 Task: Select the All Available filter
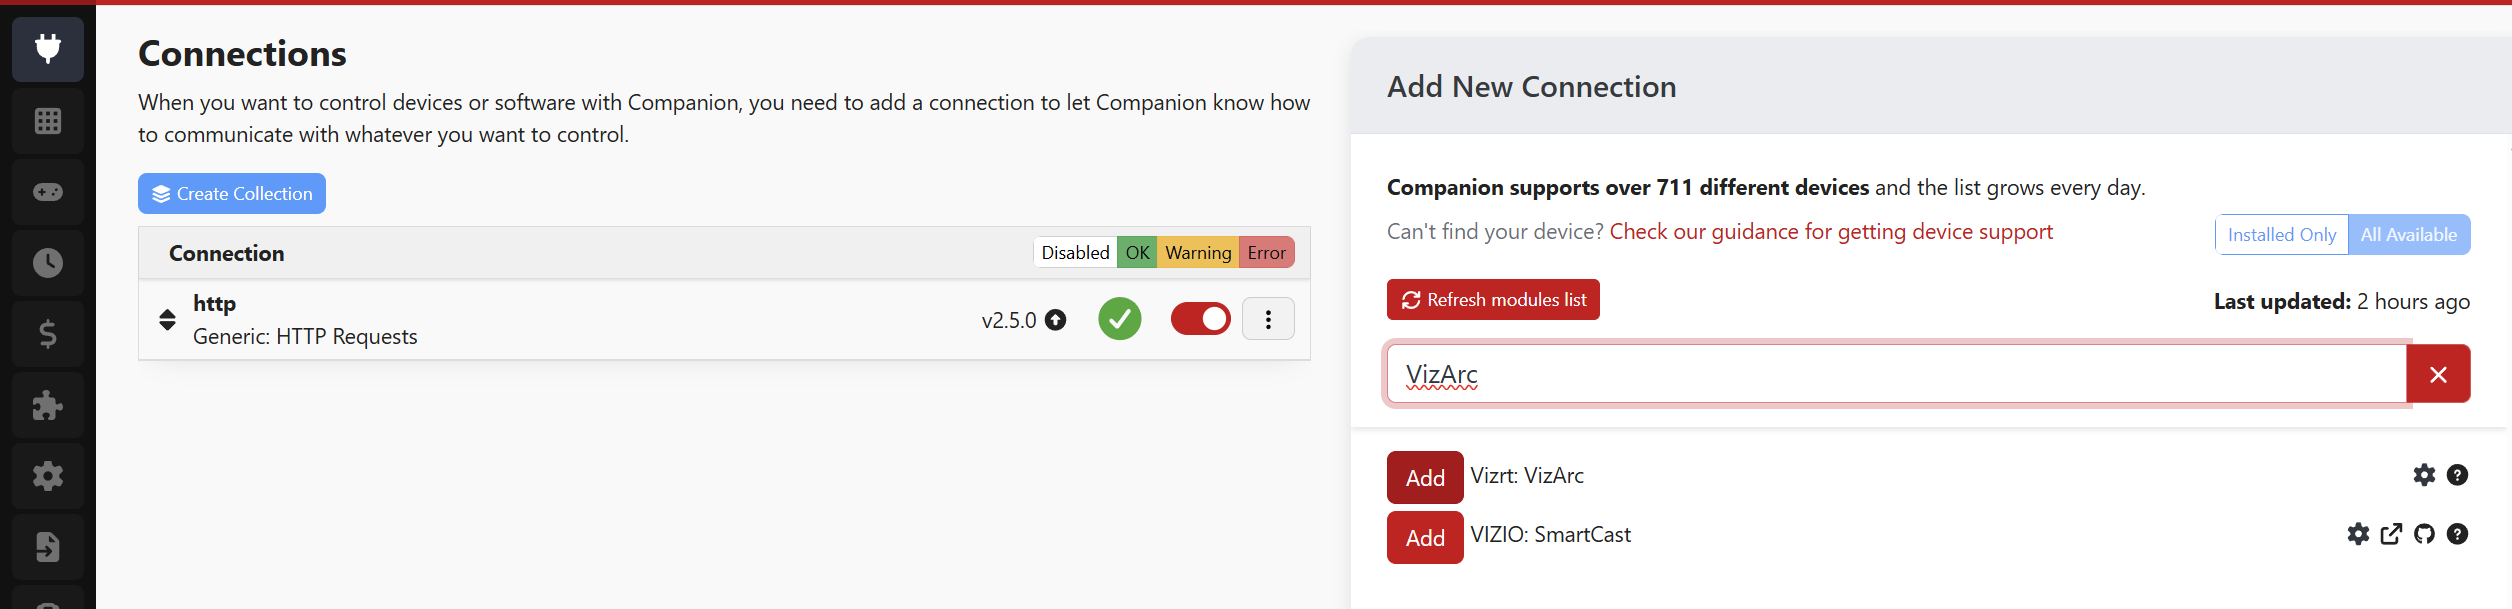pyautogui.click(x=2408, y=235)
